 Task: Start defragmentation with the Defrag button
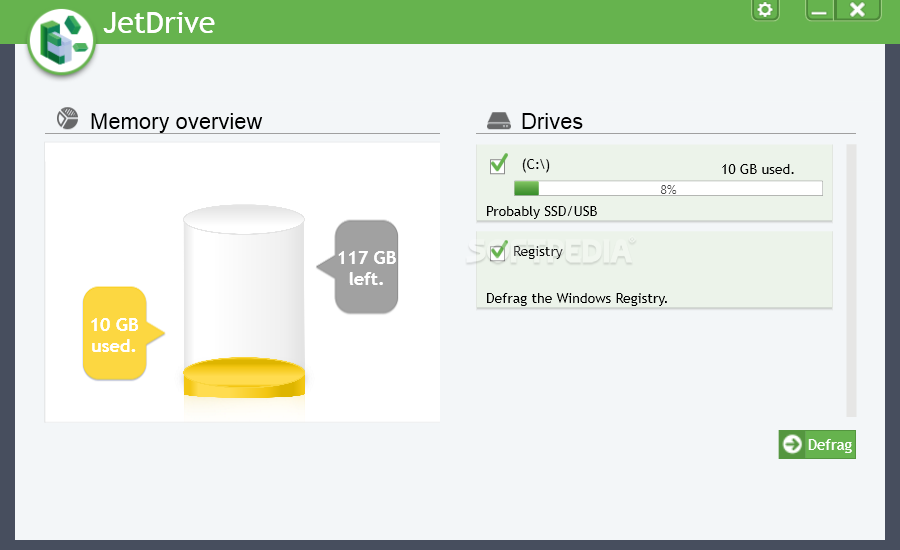point(817,444)
